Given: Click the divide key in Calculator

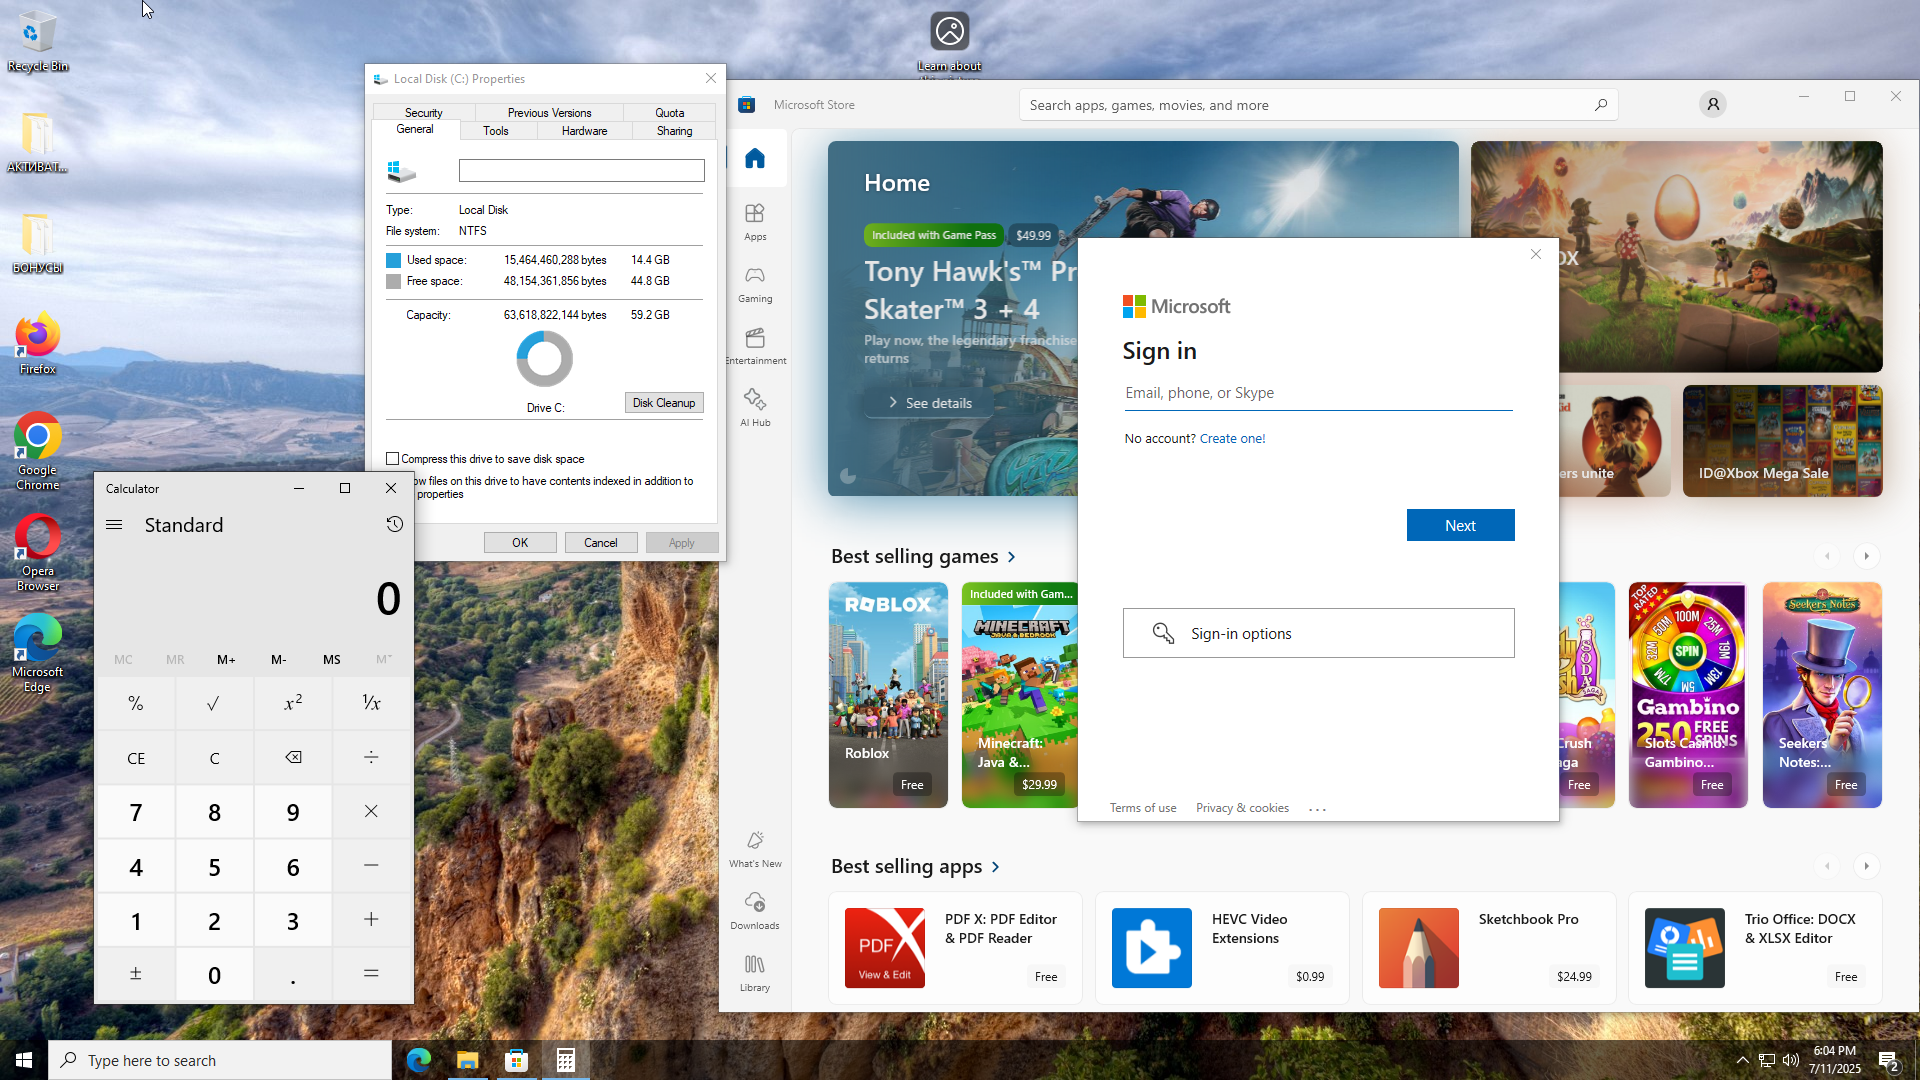Looking at the screenshot, I should tap(371, 758).
